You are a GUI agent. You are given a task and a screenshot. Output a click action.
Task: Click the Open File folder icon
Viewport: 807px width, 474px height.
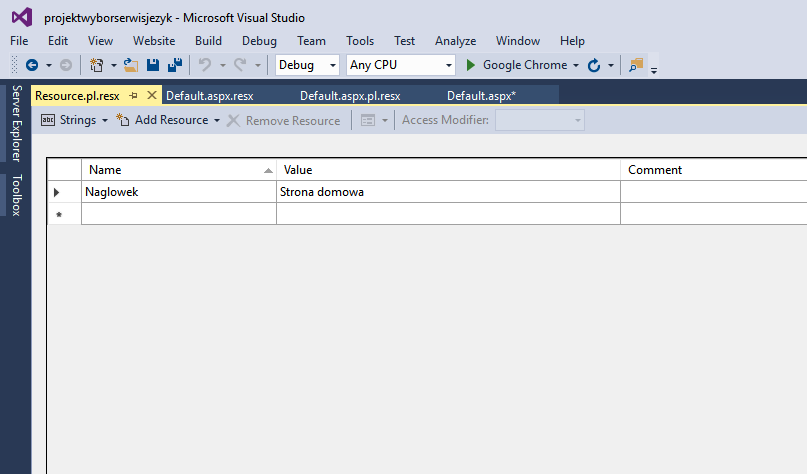point(131,65)
